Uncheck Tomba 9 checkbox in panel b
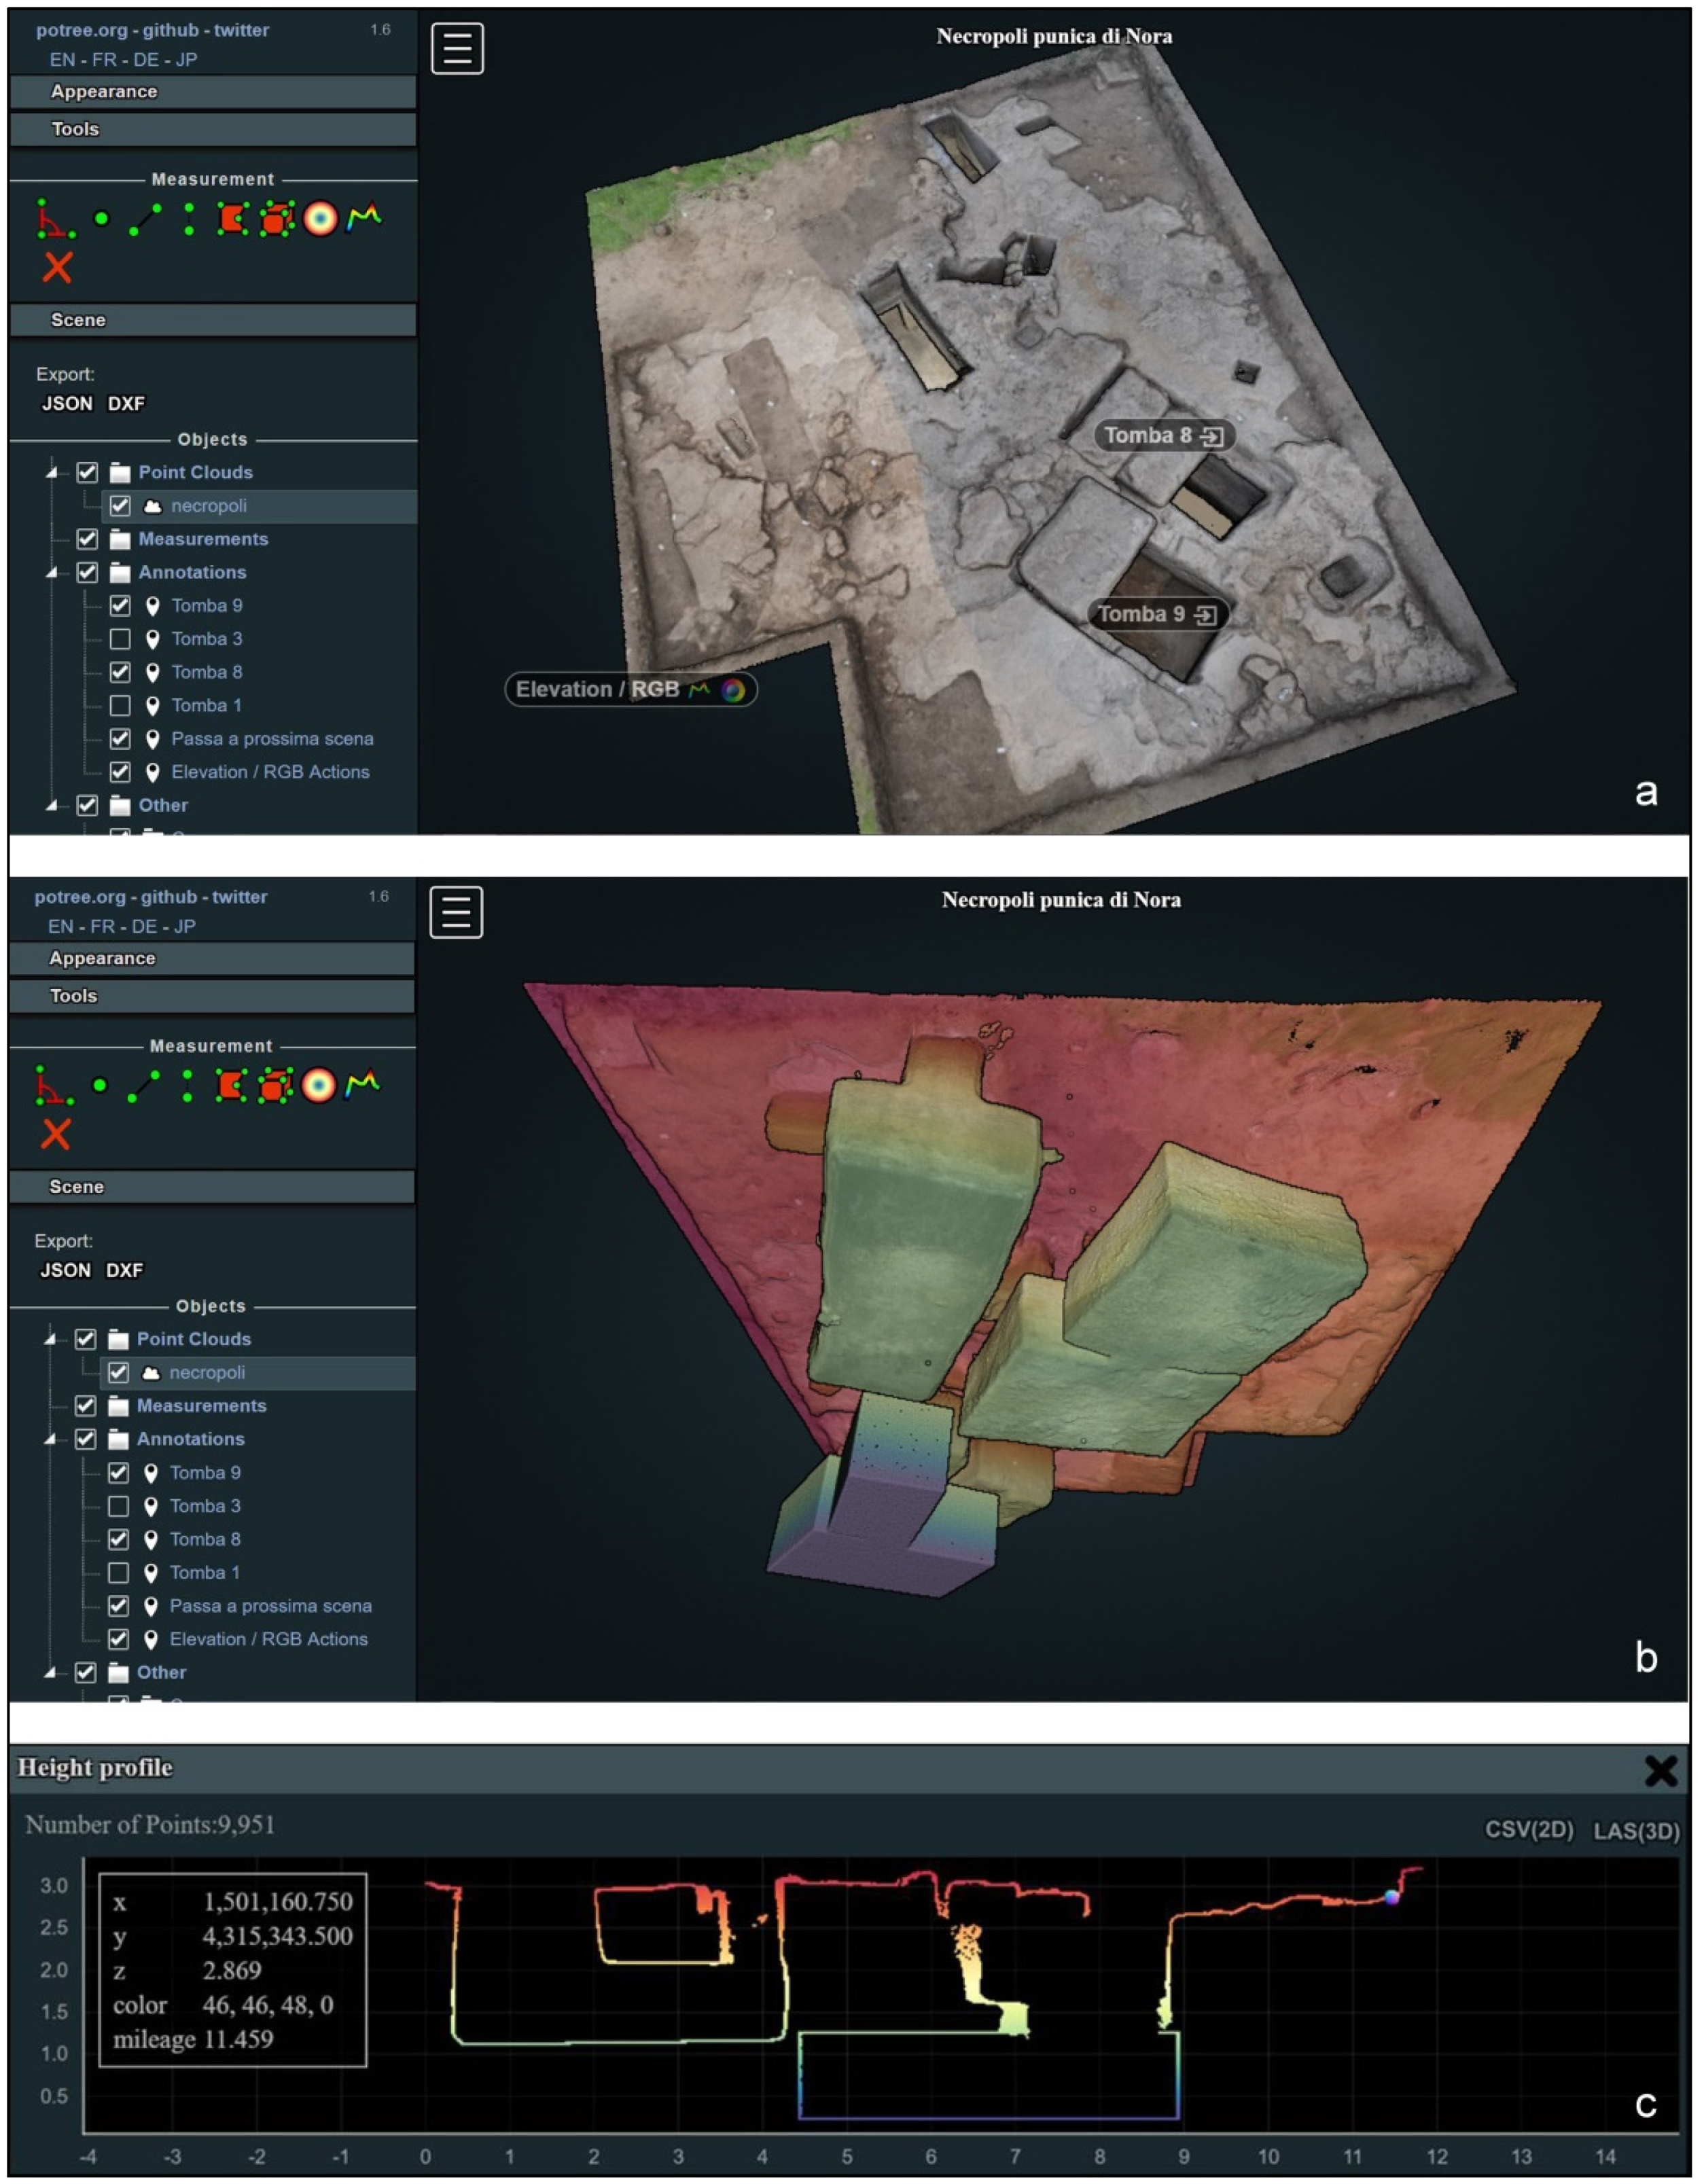 118,1472
